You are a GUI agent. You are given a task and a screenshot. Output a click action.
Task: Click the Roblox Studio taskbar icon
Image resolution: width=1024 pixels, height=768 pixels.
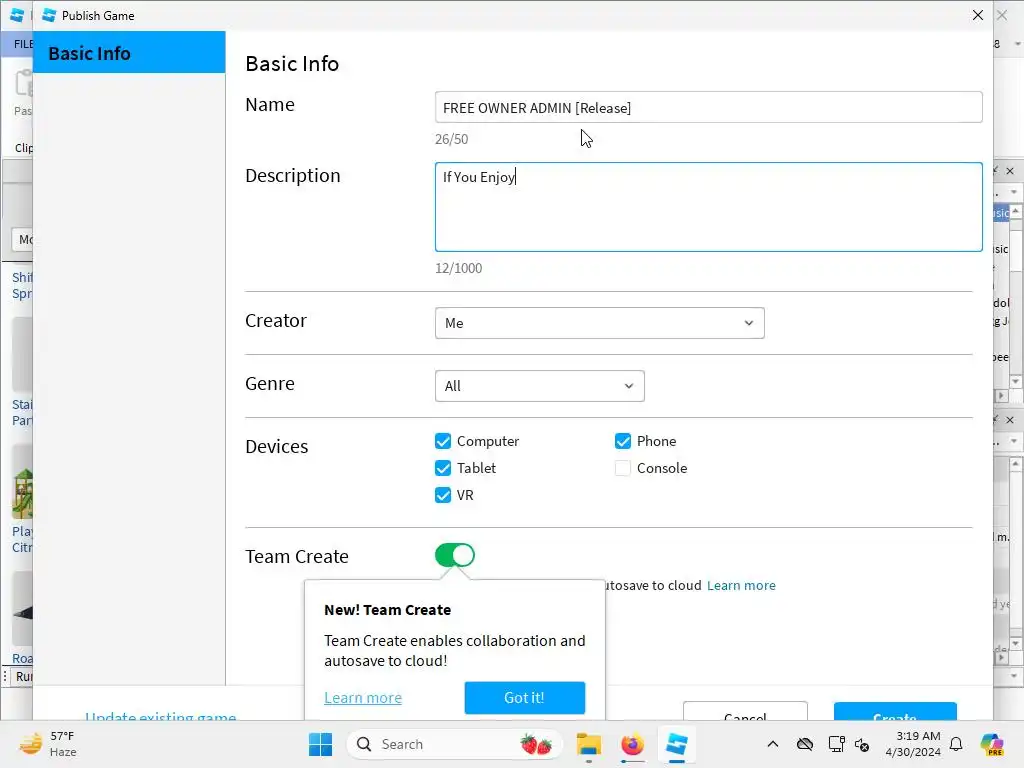[677, 744]
